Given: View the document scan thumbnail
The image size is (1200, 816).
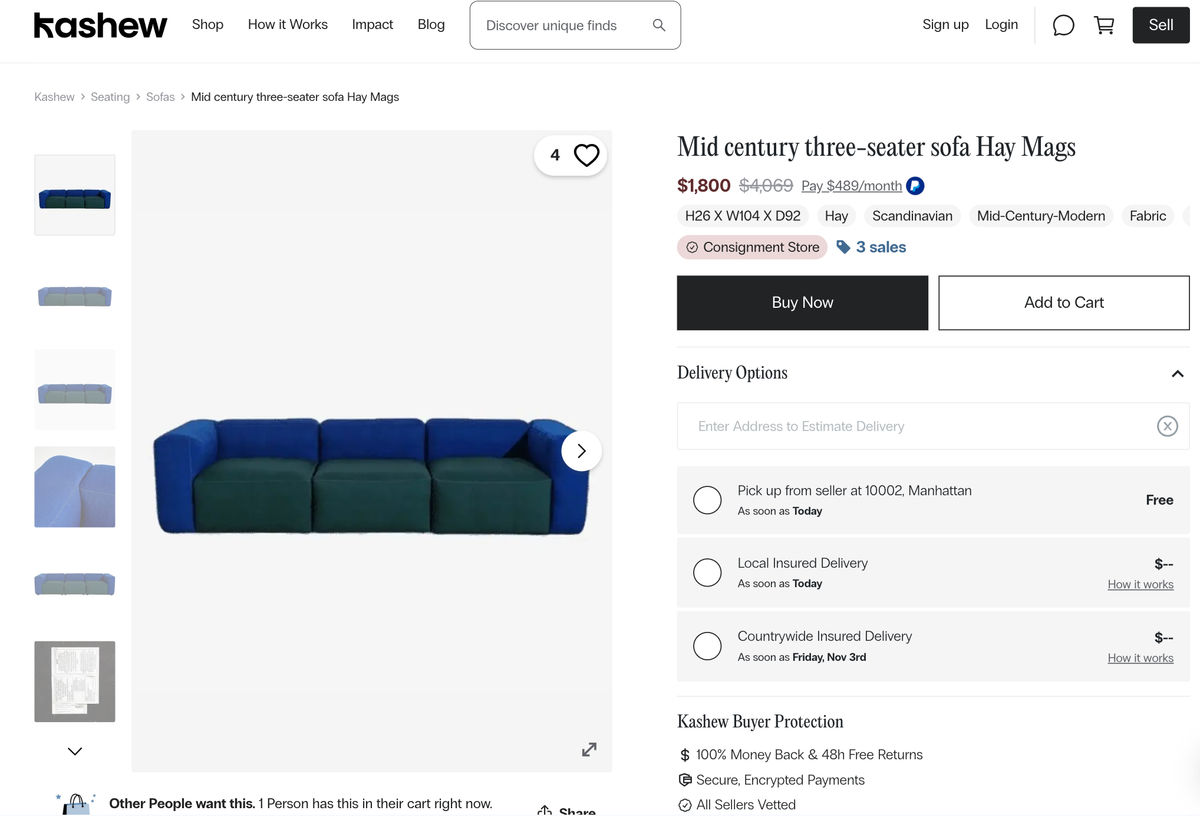Looking at the screenshot, I should pos(75,681).
